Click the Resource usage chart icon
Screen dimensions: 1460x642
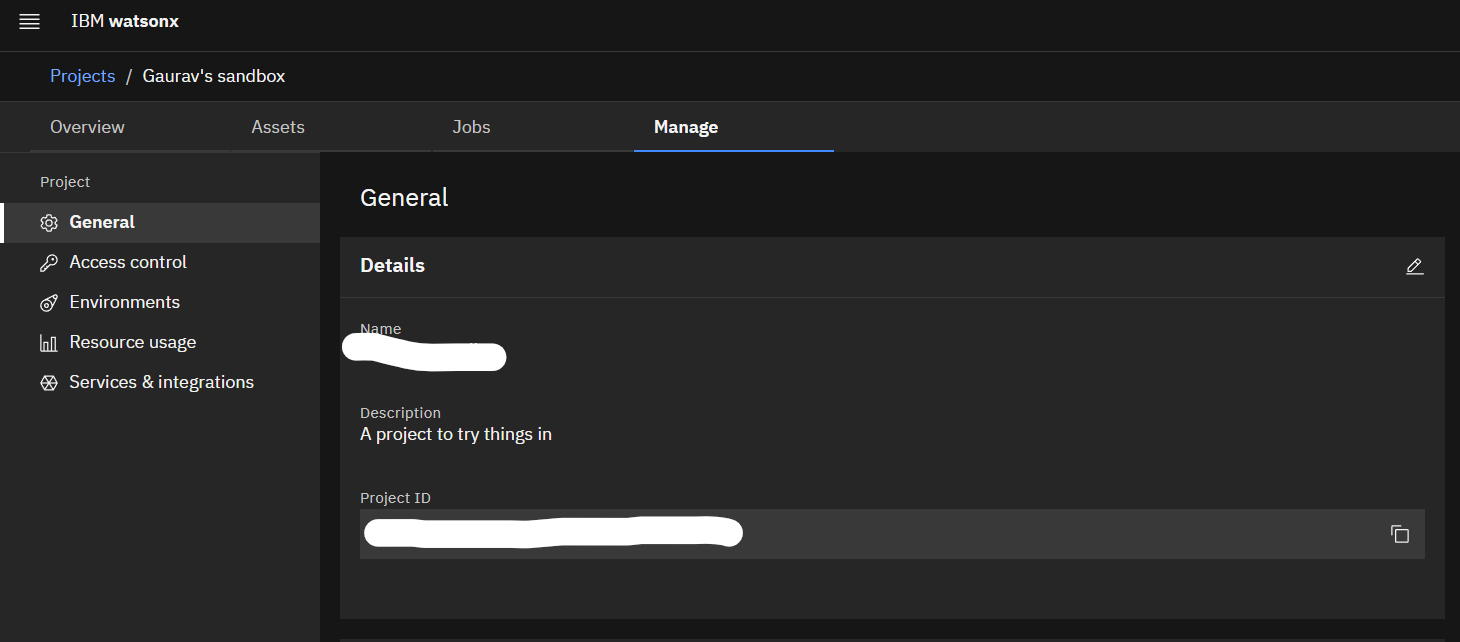click(48, 343)
